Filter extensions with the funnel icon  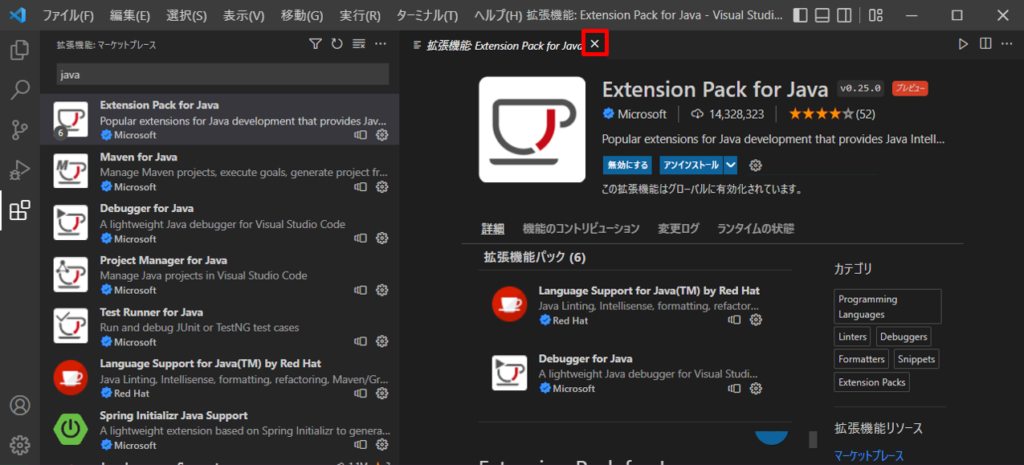coord(315,44)
